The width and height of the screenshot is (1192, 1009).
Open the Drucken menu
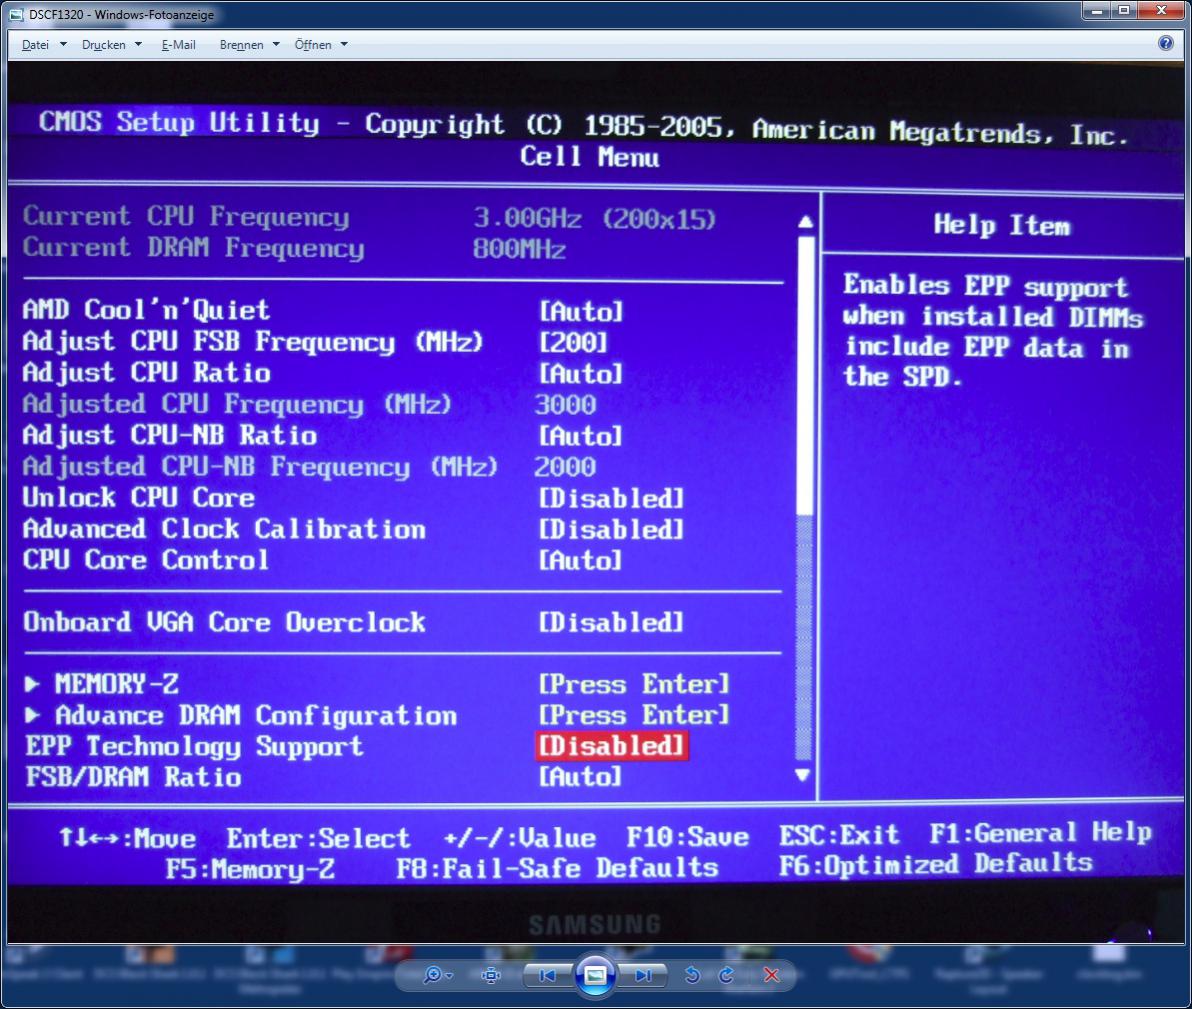pos(111,45)
